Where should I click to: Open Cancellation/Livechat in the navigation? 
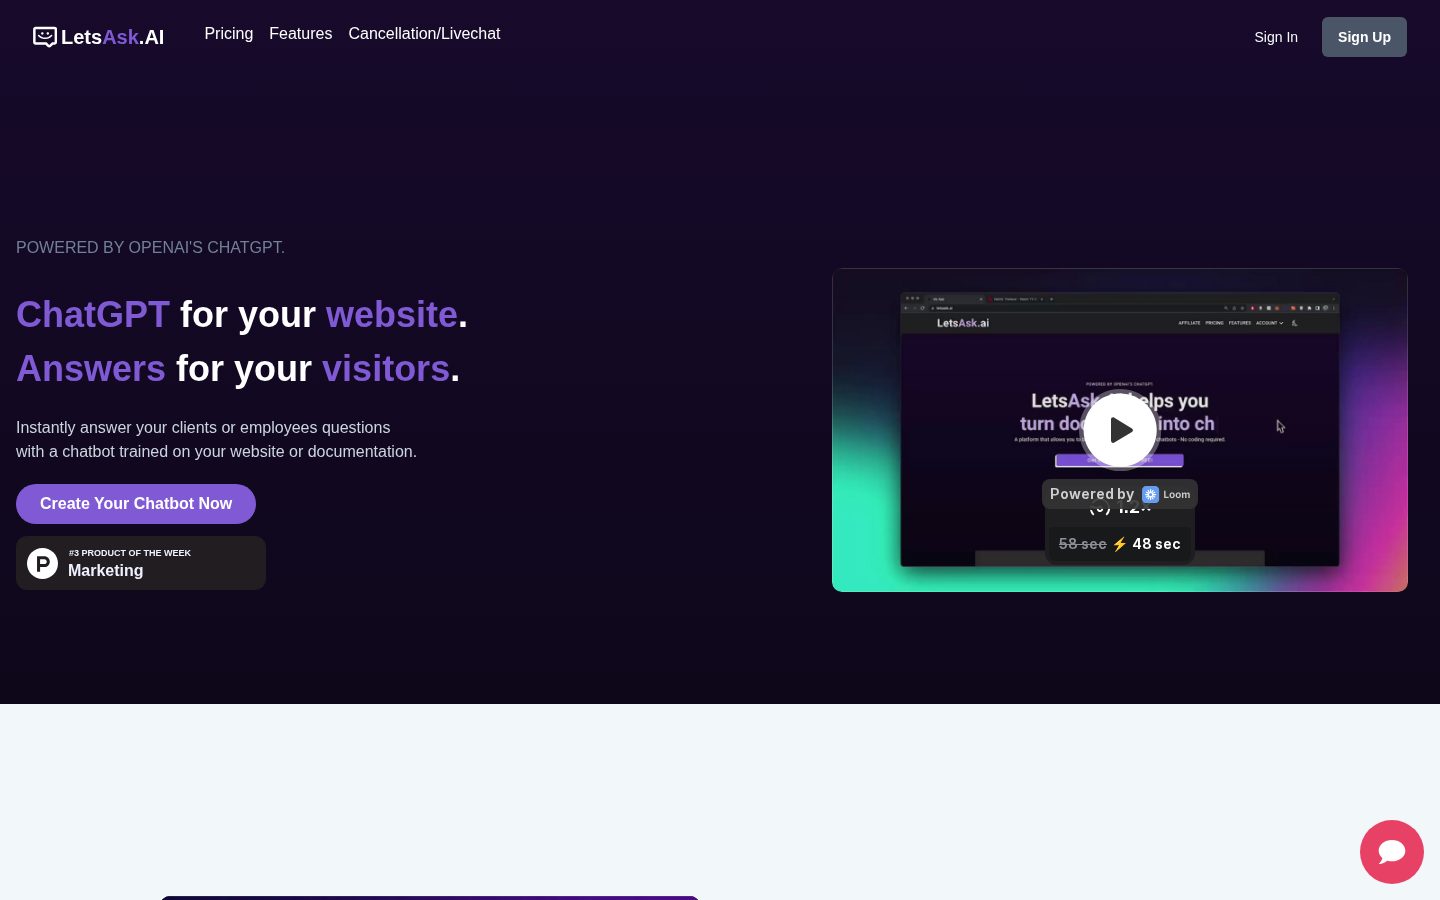[424, 34]
